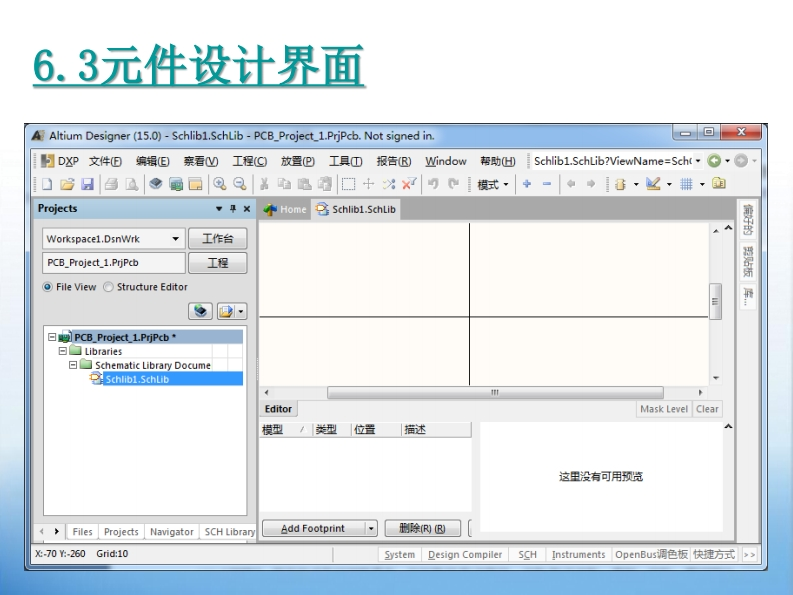Collapse the Libraries folder node
Image resolution: width=793 pixels, height=595 pixels.
click(62, 351)
